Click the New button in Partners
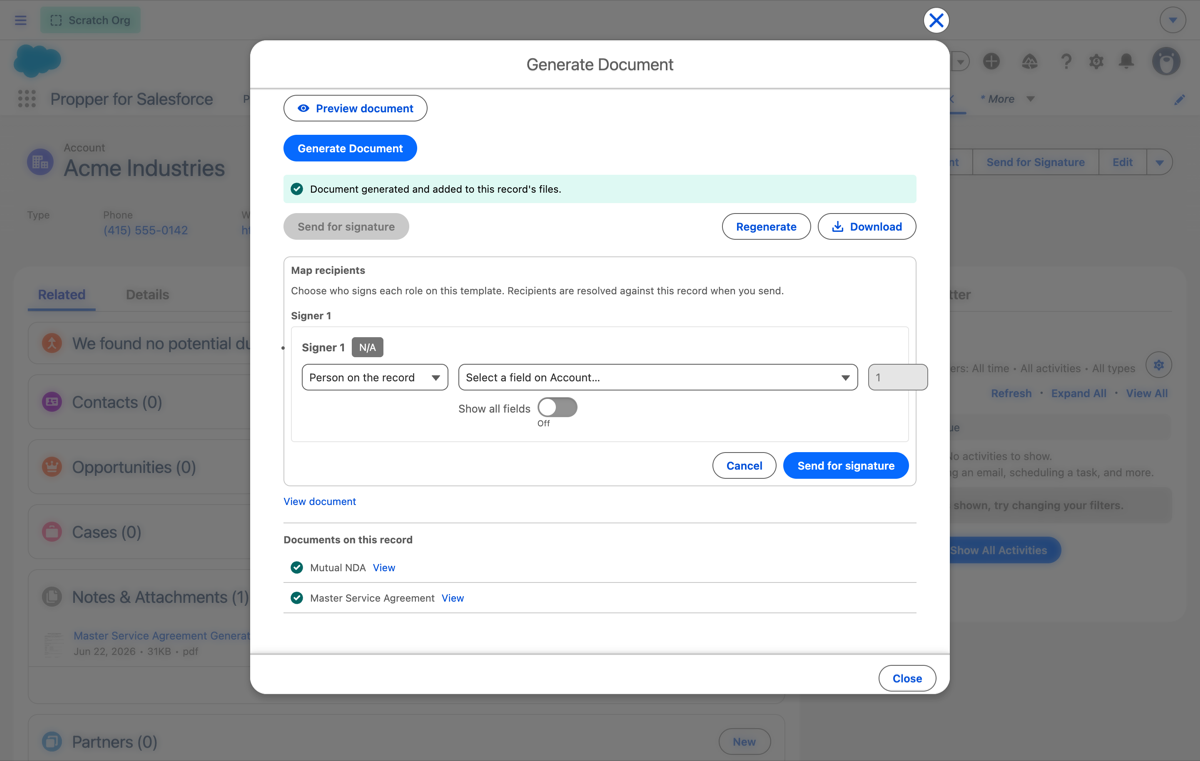Viewport: 1200px width, 761px height. (x=744, y=741)
